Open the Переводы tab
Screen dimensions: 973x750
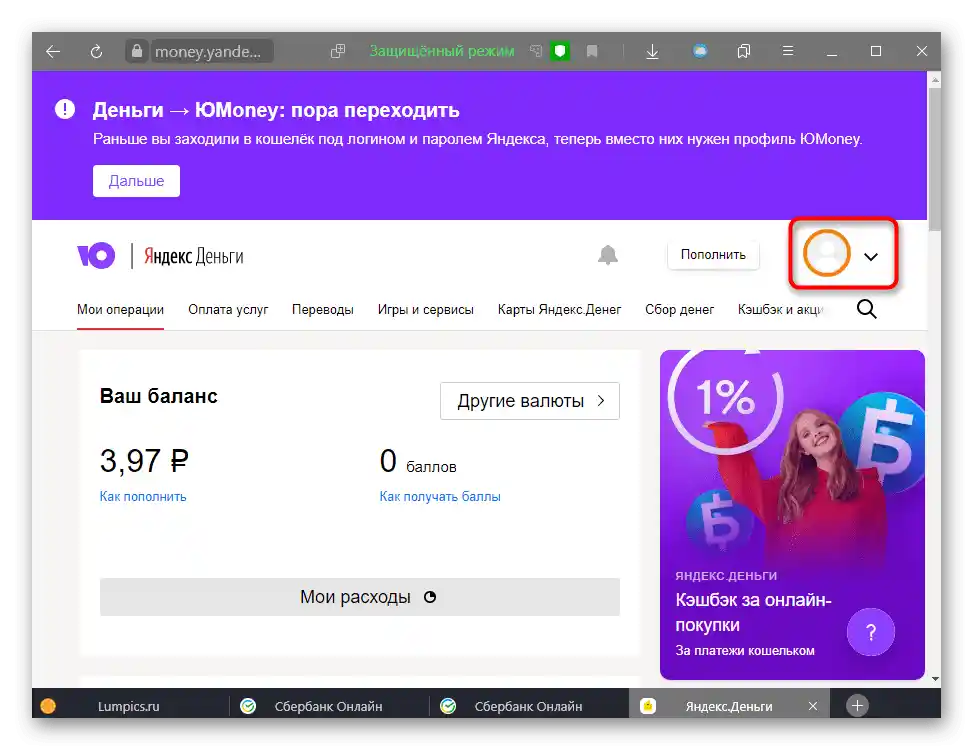click(x=323, y=310)
